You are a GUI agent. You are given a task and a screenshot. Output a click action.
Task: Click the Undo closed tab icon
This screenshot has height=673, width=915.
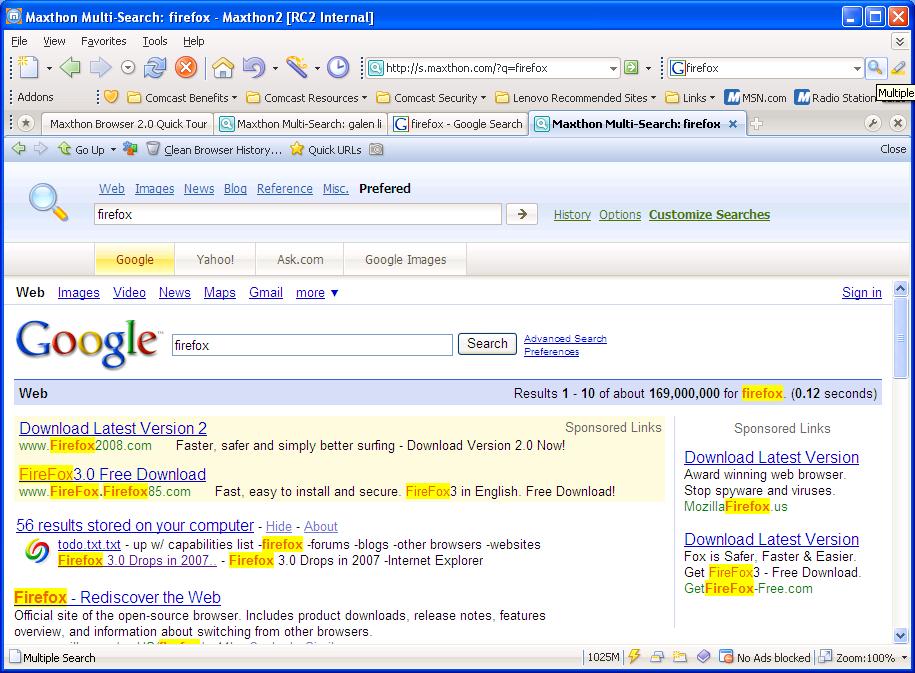click(x=253, y=68)
